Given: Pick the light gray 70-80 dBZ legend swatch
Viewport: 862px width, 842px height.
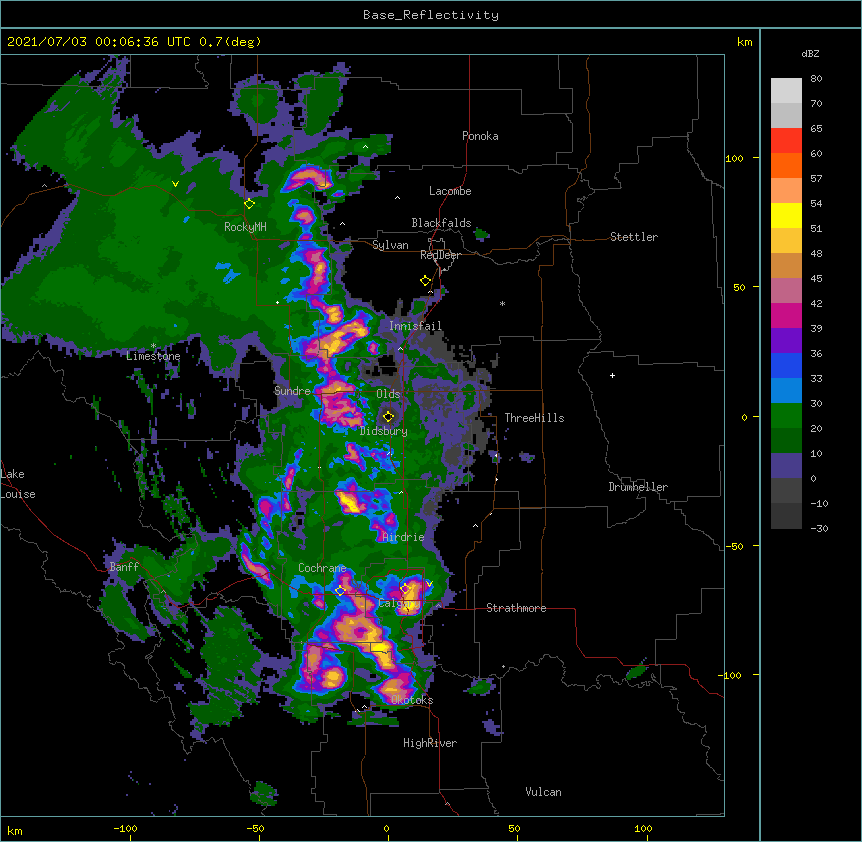Looking at the screenshot, I should (x=786, y=91).
